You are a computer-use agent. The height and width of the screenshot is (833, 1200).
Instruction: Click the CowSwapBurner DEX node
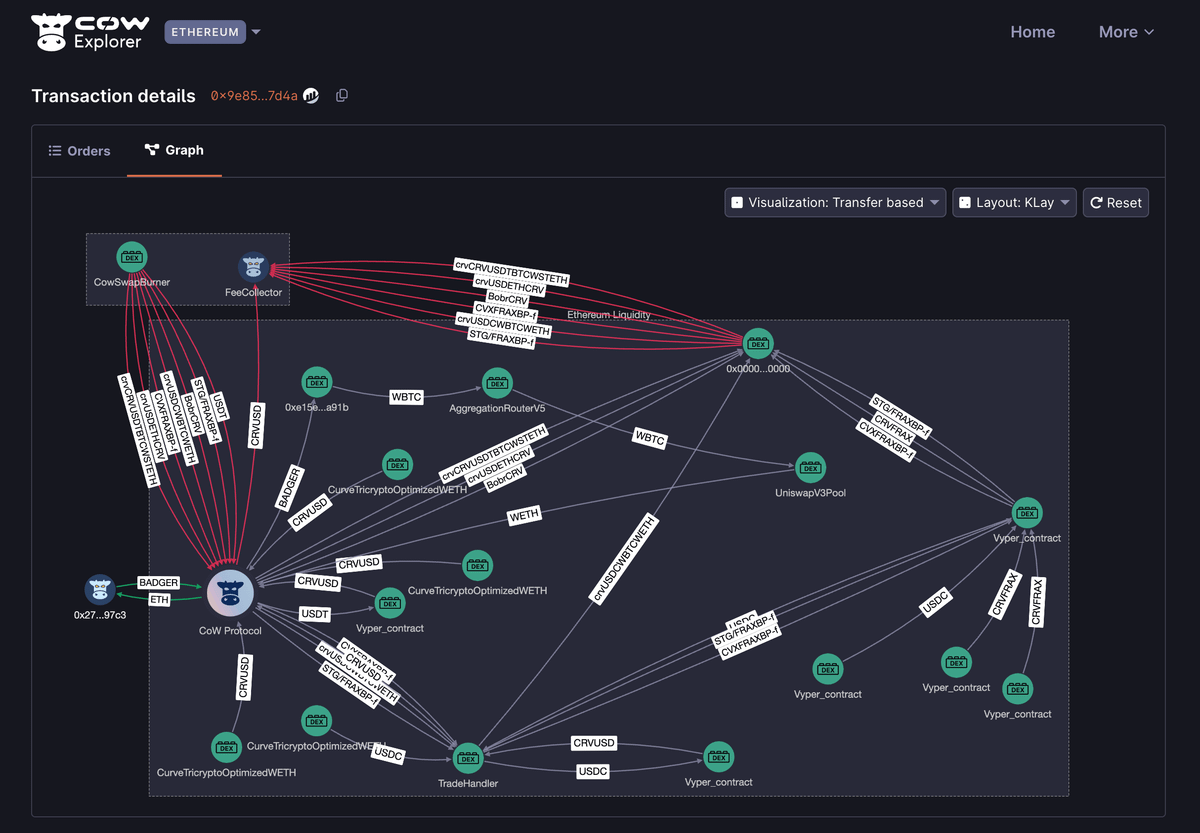coord(132,257)
